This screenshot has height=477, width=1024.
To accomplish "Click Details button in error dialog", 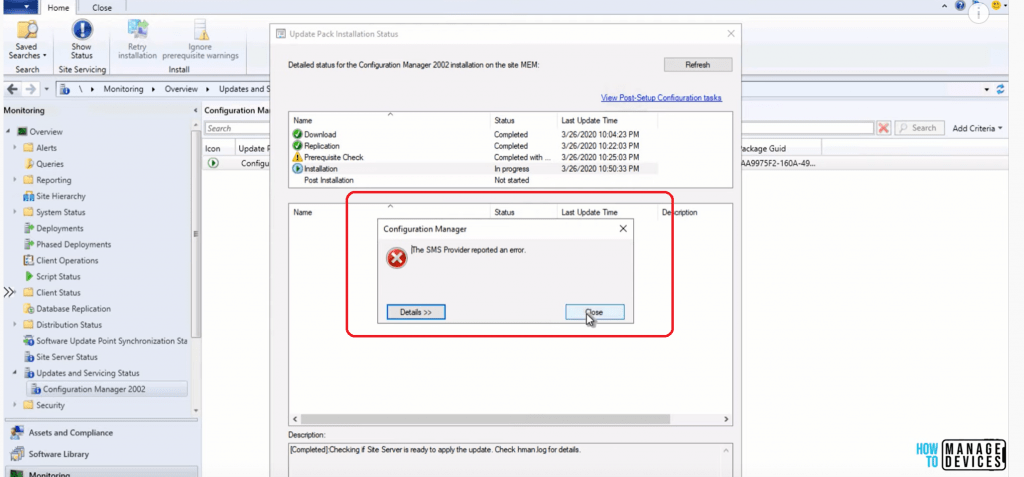I will click(x=415, y=312).
